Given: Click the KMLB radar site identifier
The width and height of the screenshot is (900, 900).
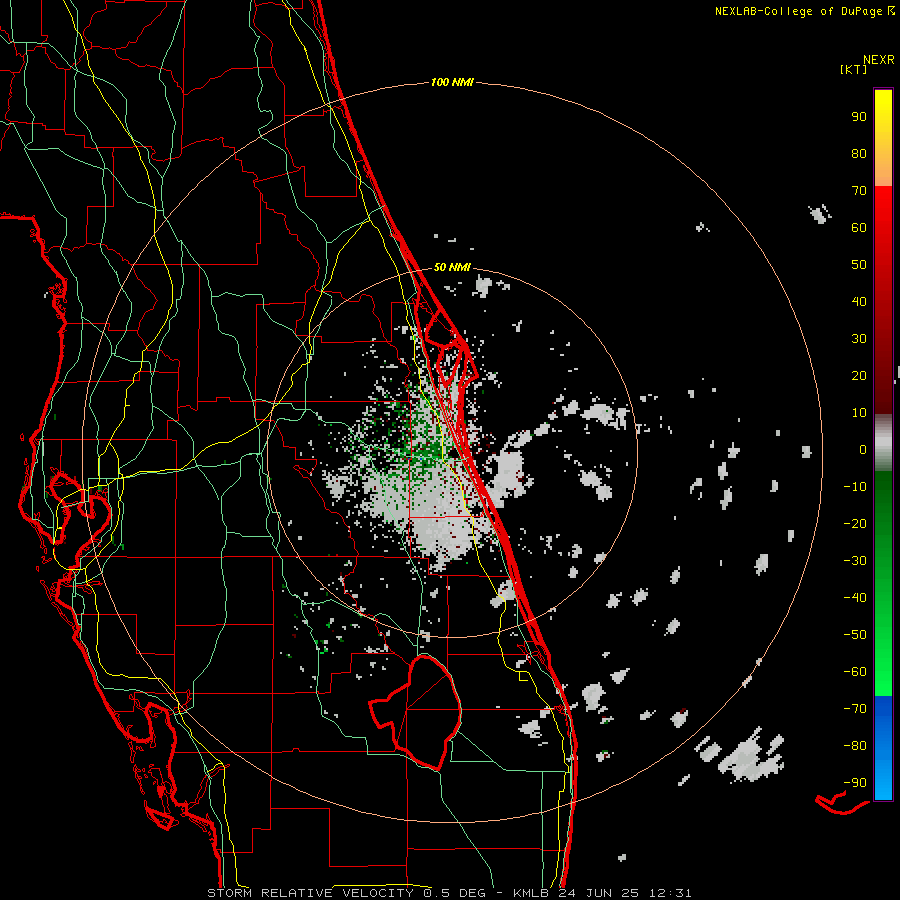Looking at the screenshot, I should [532, 893].
